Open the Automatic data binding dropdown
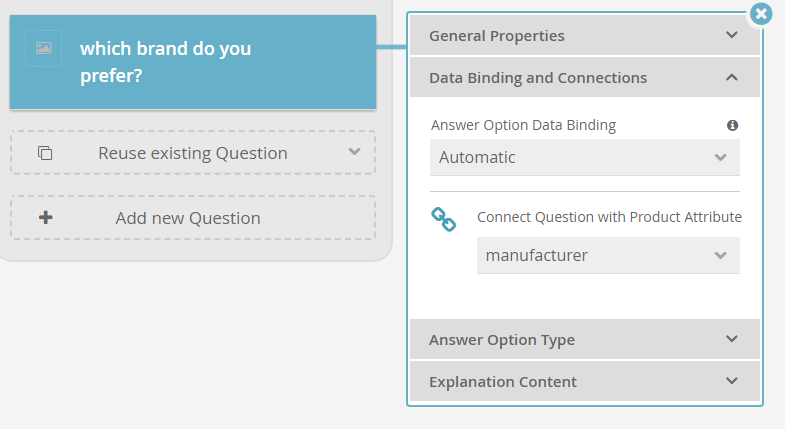The image size is (785, 429). [584, 157]
